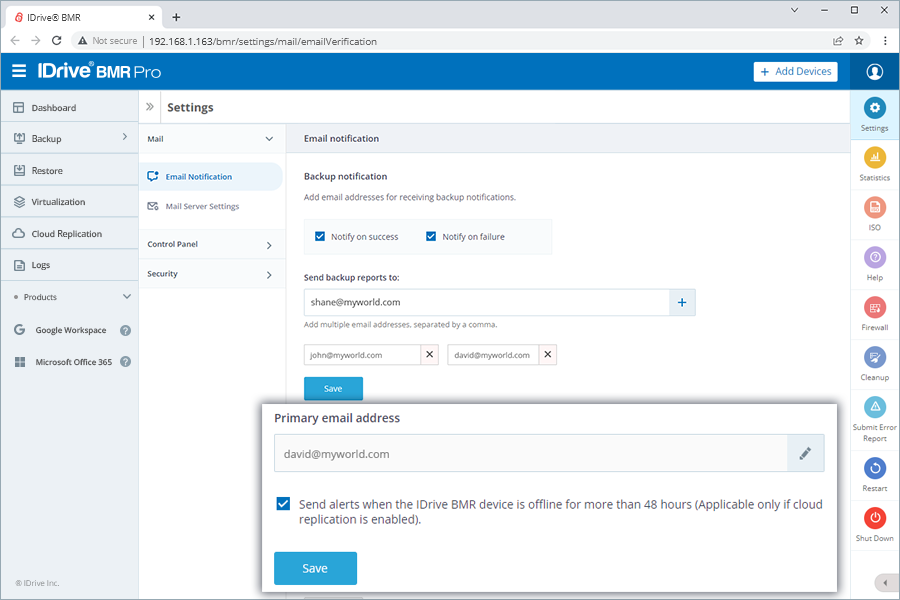Close the IDrive BMR browser tab
This screenshot has height=600, width=900.
[152, 17]
